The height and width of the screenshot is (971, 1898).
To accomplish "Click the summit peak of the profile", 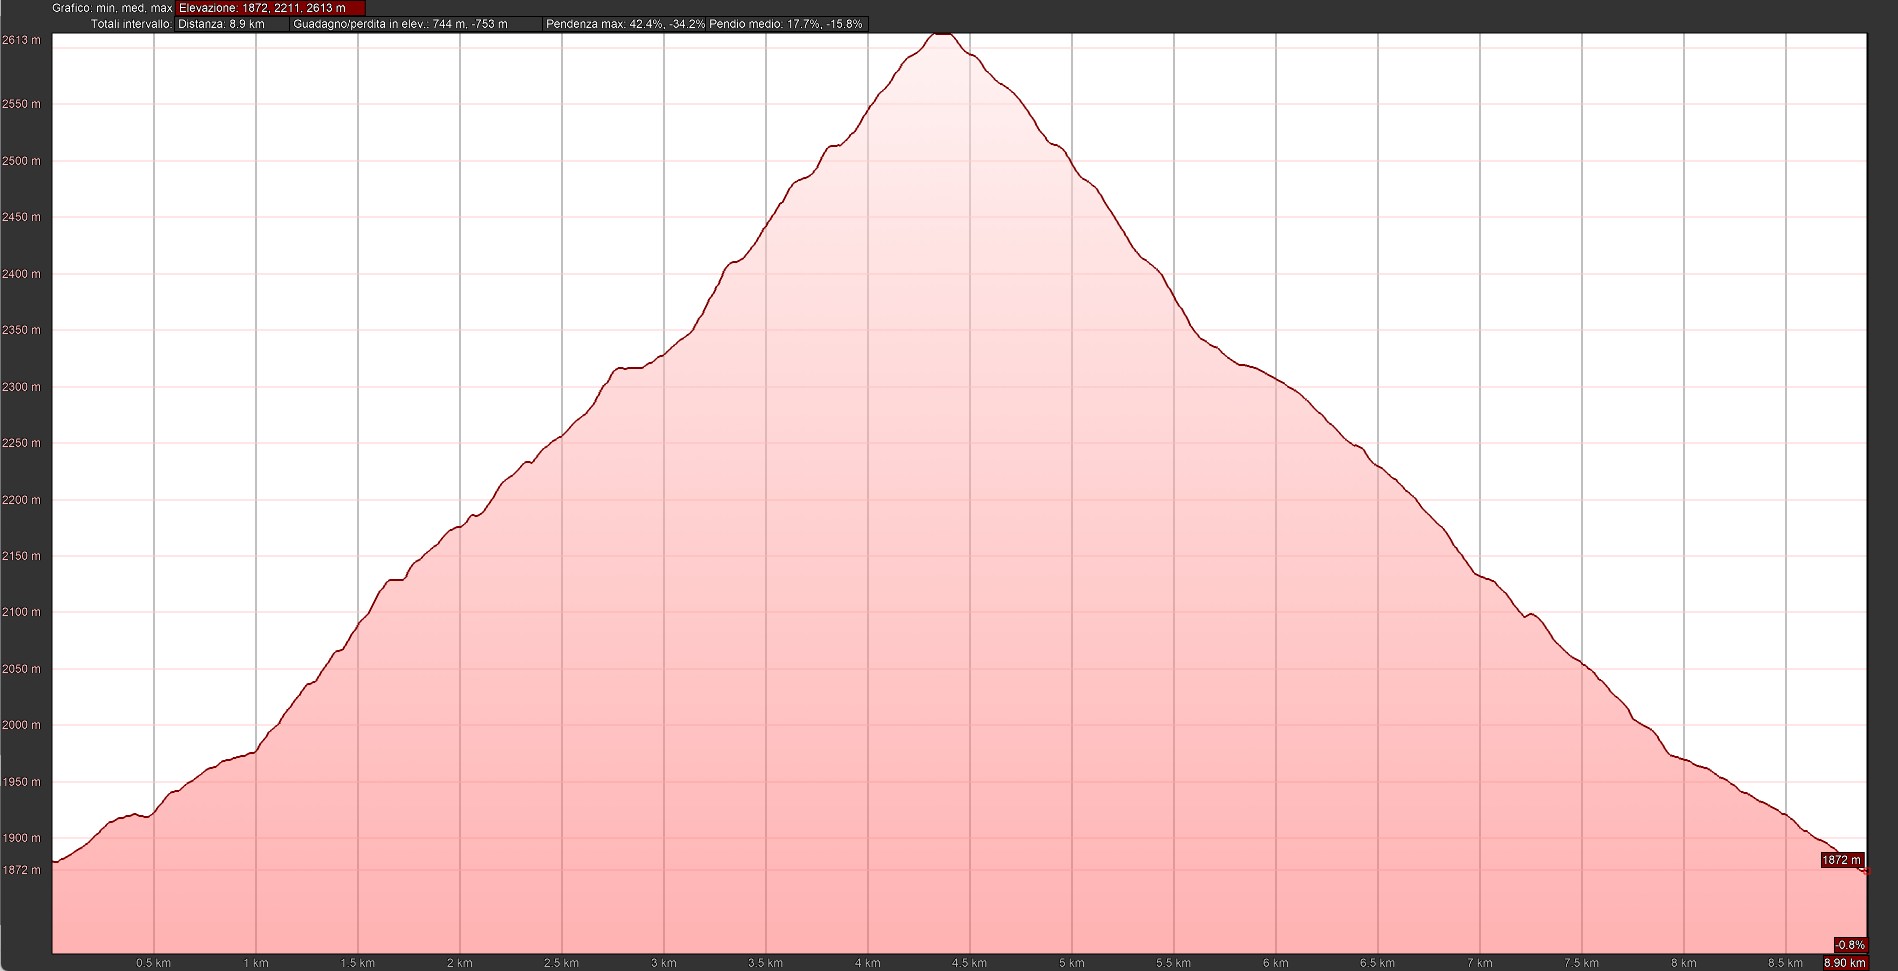I will point(942,34).
